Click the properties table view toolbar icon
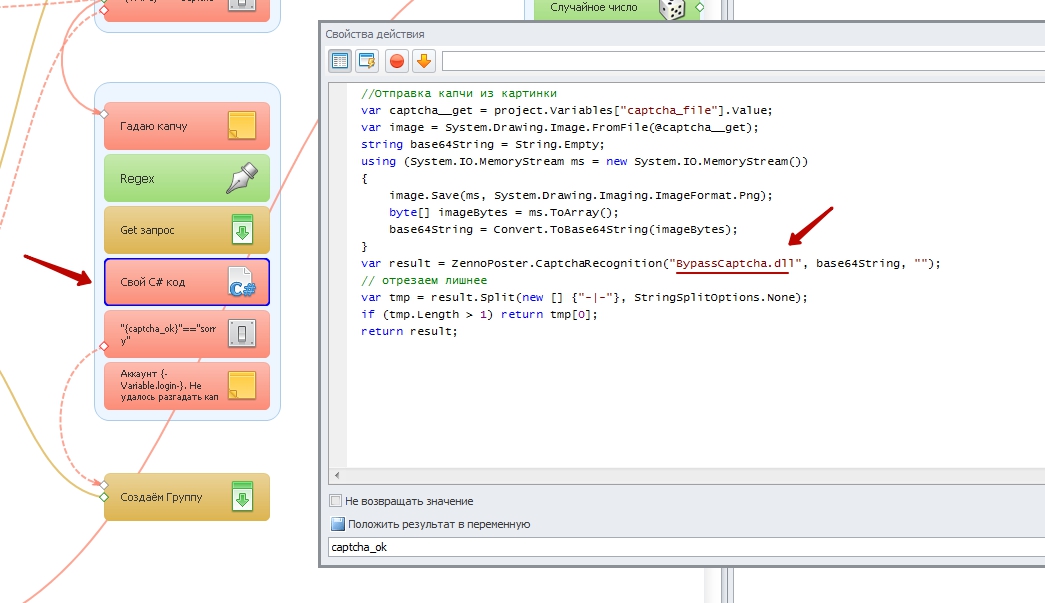The image size is (1045, 603). (x=340, y=61)
